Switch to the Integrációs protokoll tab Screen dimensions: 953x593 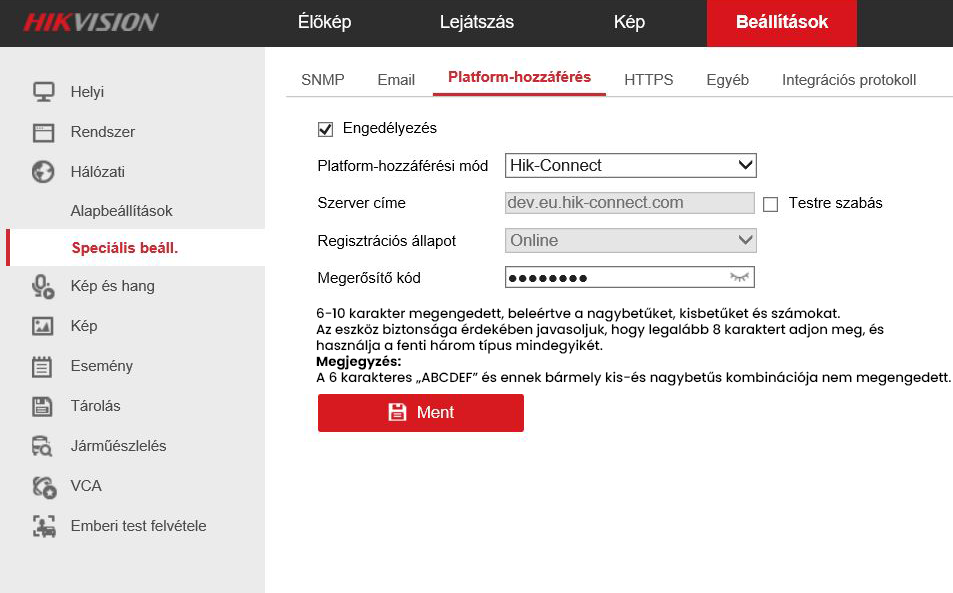[x=848, y=80]
